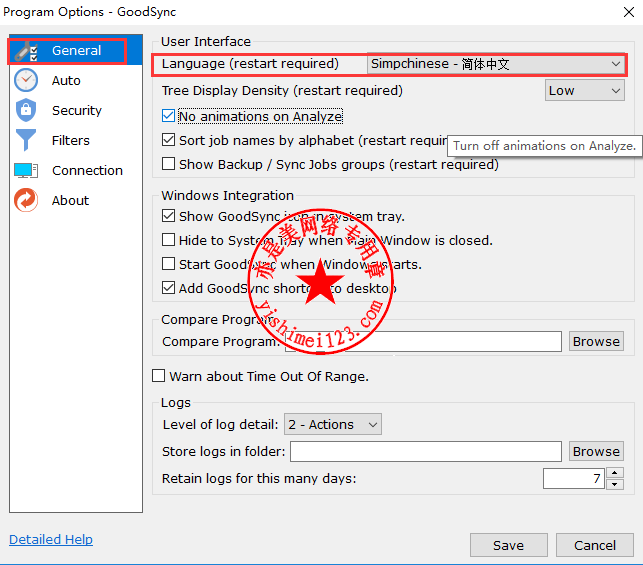Image resolution: width=643 pixels, height=565 pixels.
Task: Open the Security shield lock icon
Action: coord(26,110)
